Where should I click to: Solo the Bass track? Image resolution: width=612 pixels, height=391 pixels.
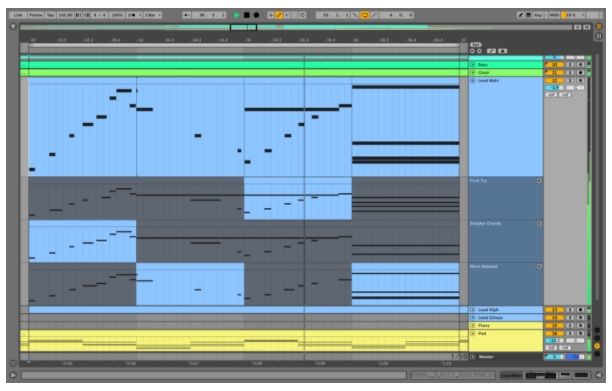(x=571, y=65)
